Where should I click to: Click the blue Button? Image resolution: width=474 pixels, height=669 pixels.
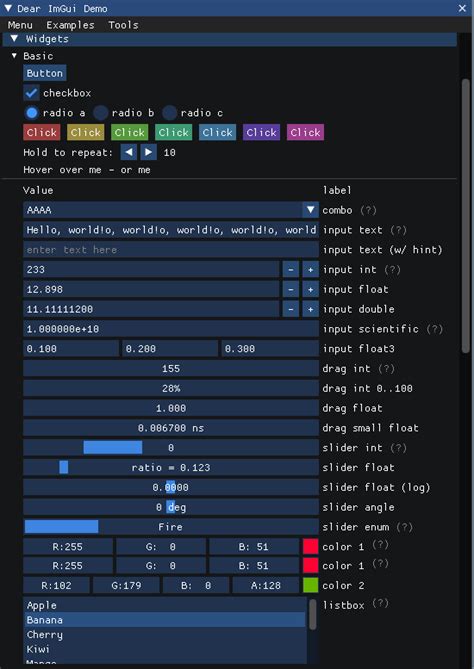tap(44, 73)
